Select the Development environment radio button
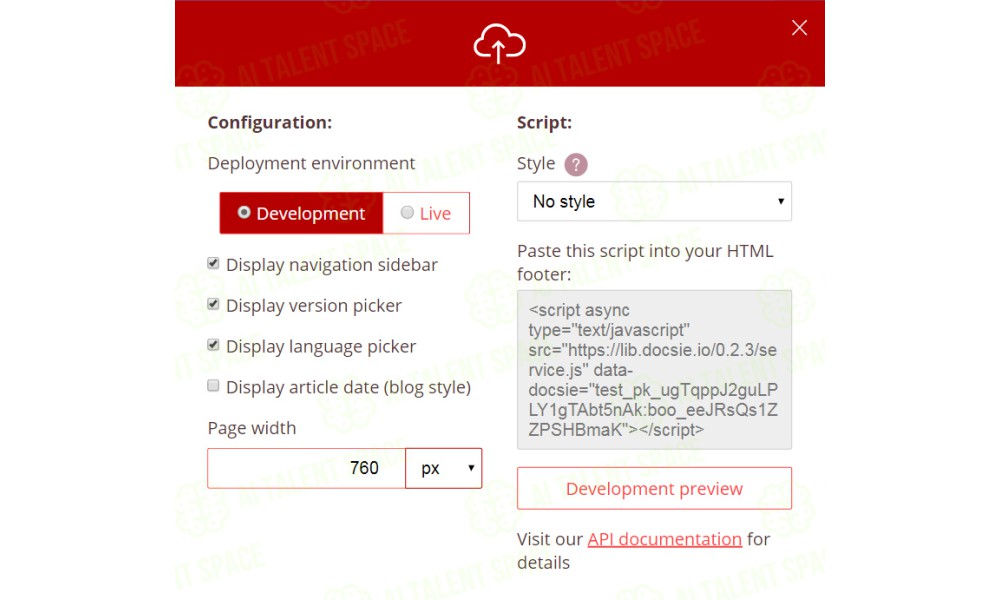The height and width of the screenshot is (600, 1000). pyautogui.click(x=244, y=212)
